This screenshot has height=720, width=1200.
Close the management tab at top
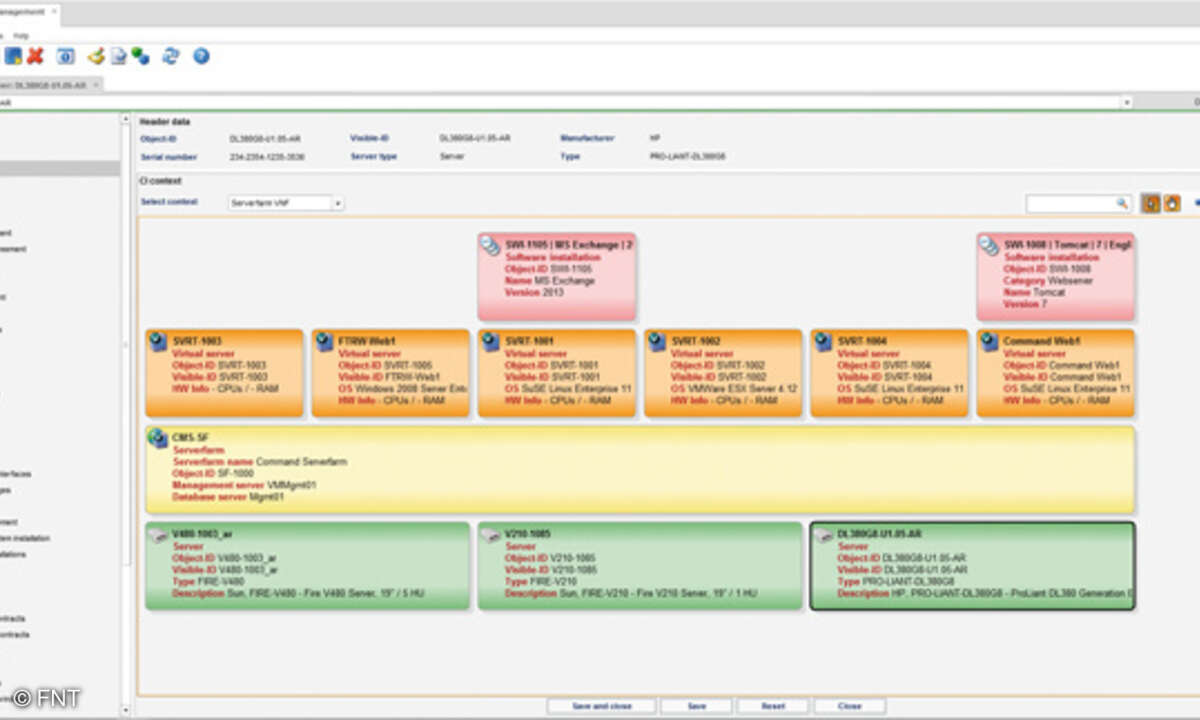click(53, 13)
